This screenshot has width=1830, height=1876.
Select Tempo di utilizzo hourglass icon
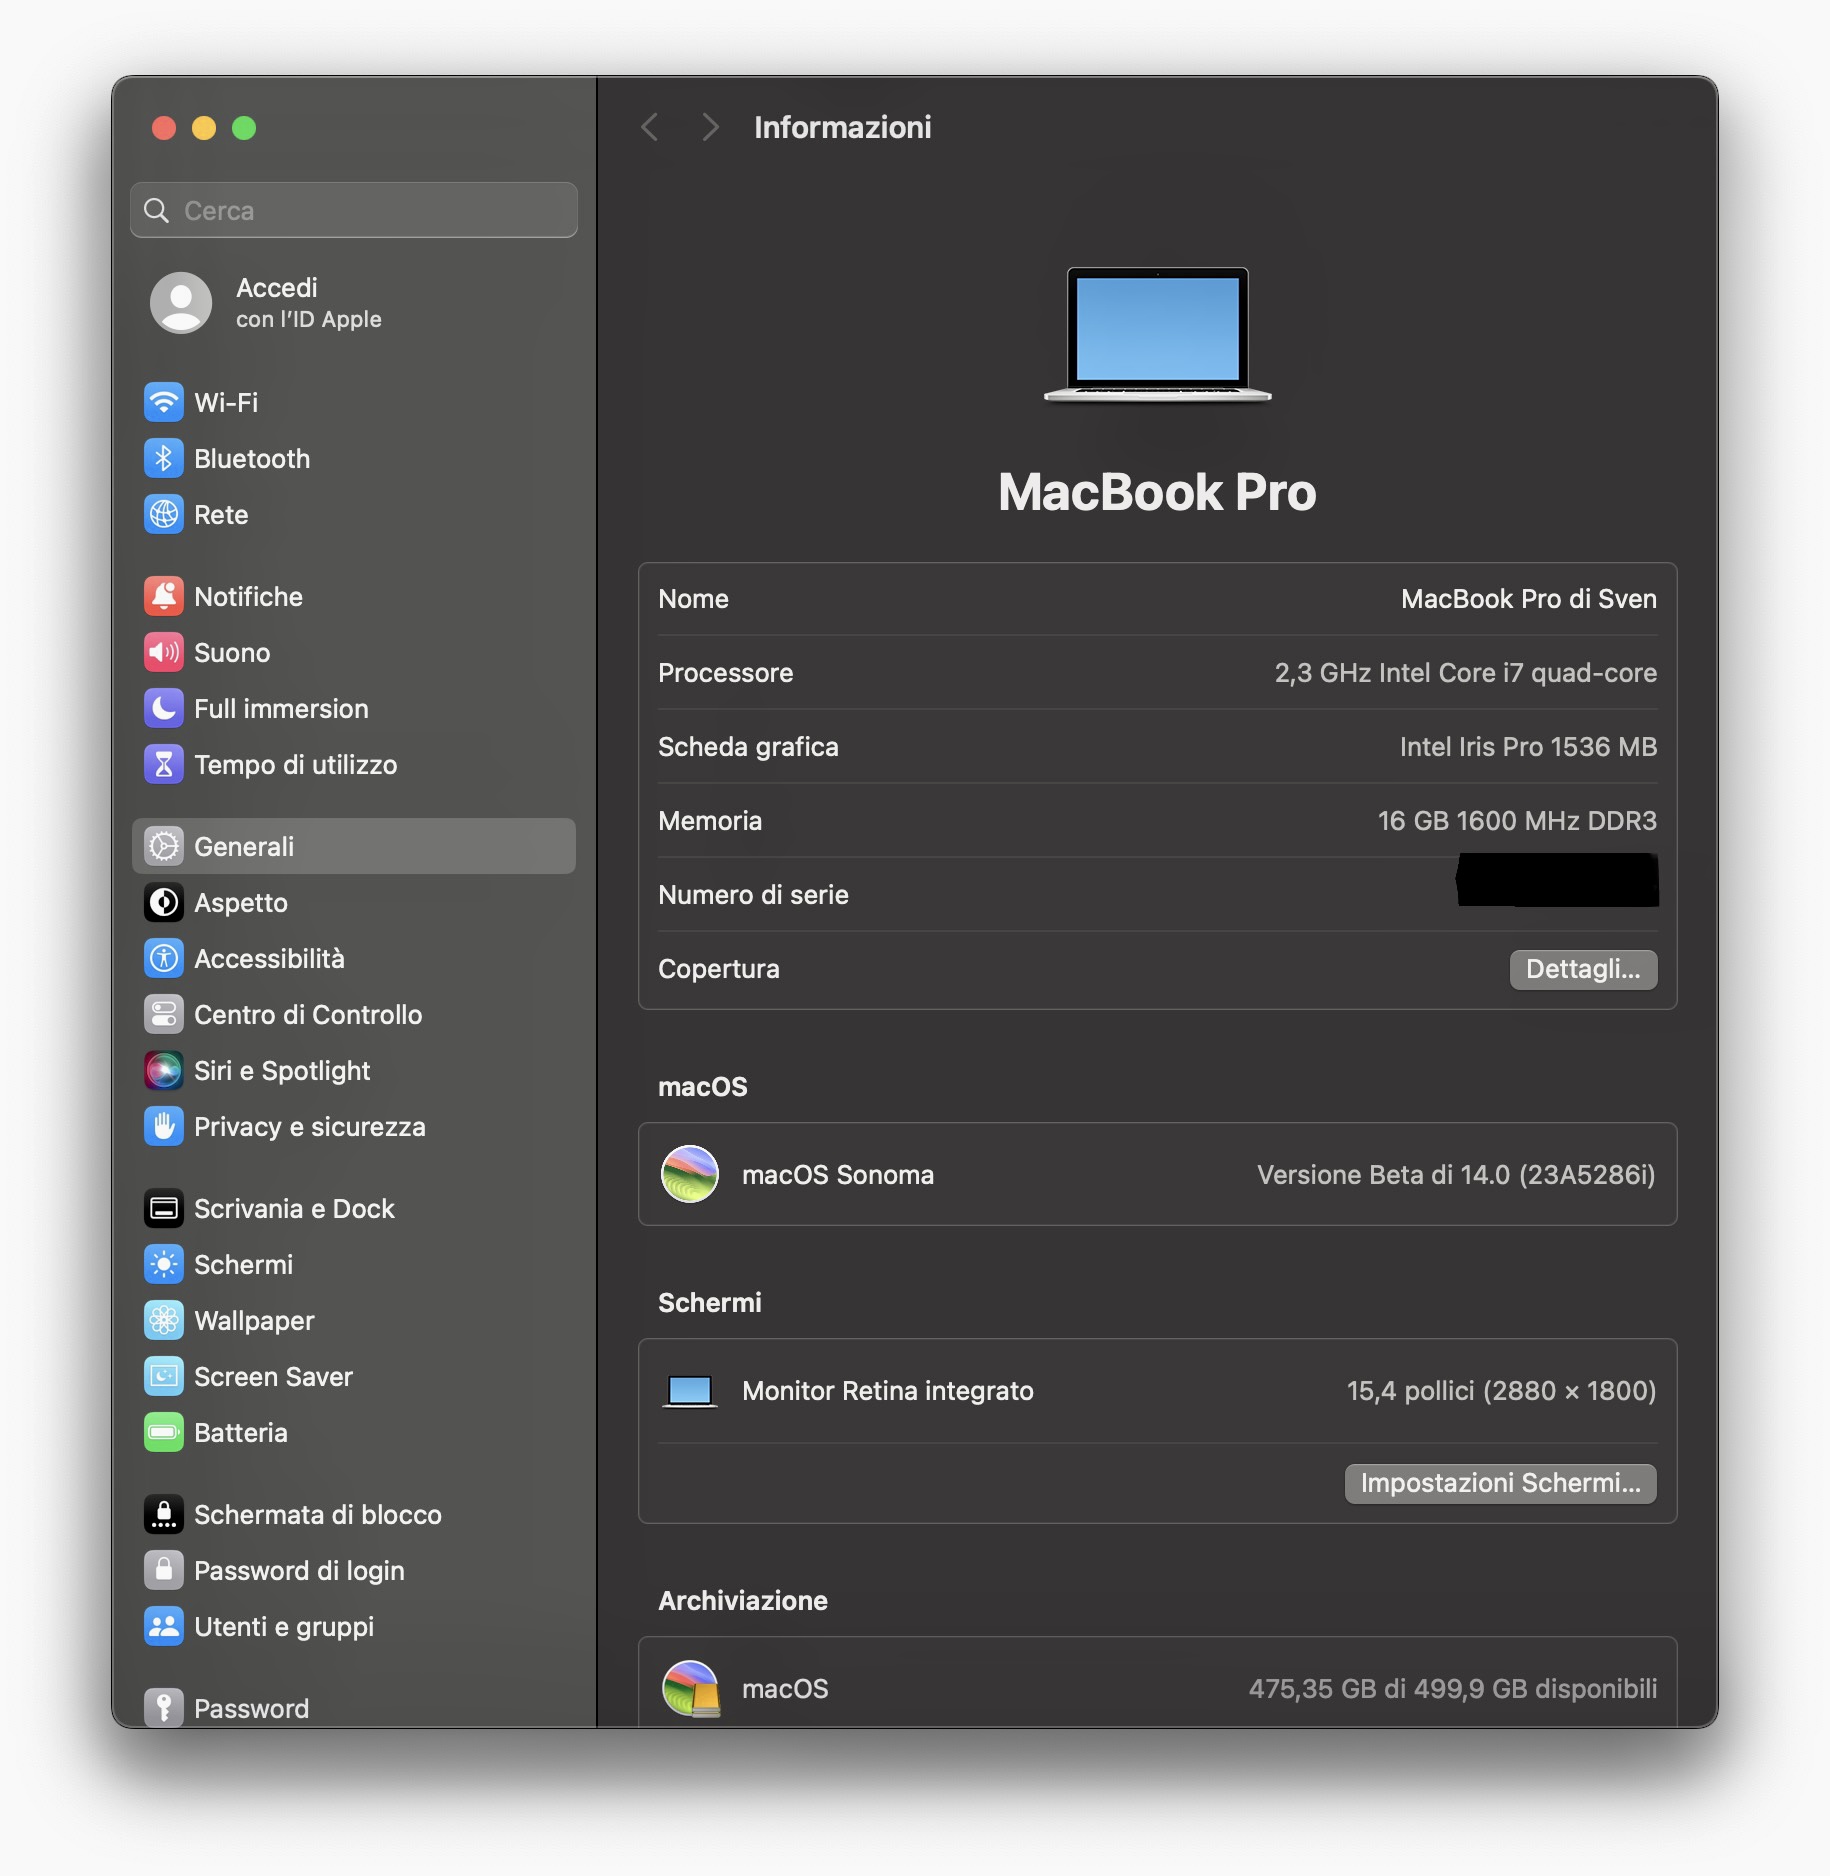(164, 764)
